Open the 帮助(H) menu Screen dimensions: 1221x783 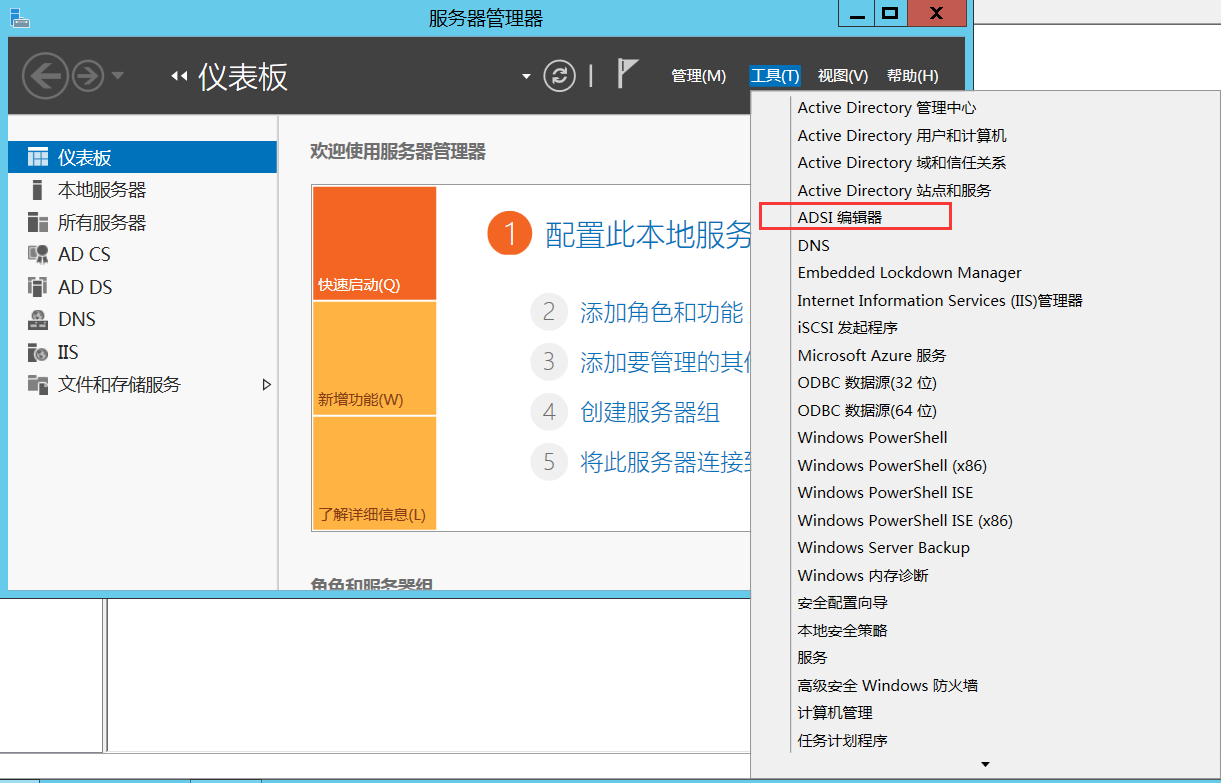(913, 76)
